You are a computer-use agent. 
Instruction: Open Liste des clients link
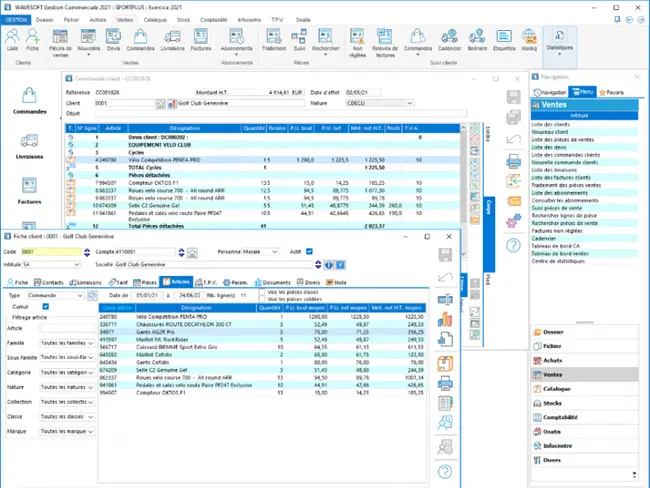click(551, 124)
